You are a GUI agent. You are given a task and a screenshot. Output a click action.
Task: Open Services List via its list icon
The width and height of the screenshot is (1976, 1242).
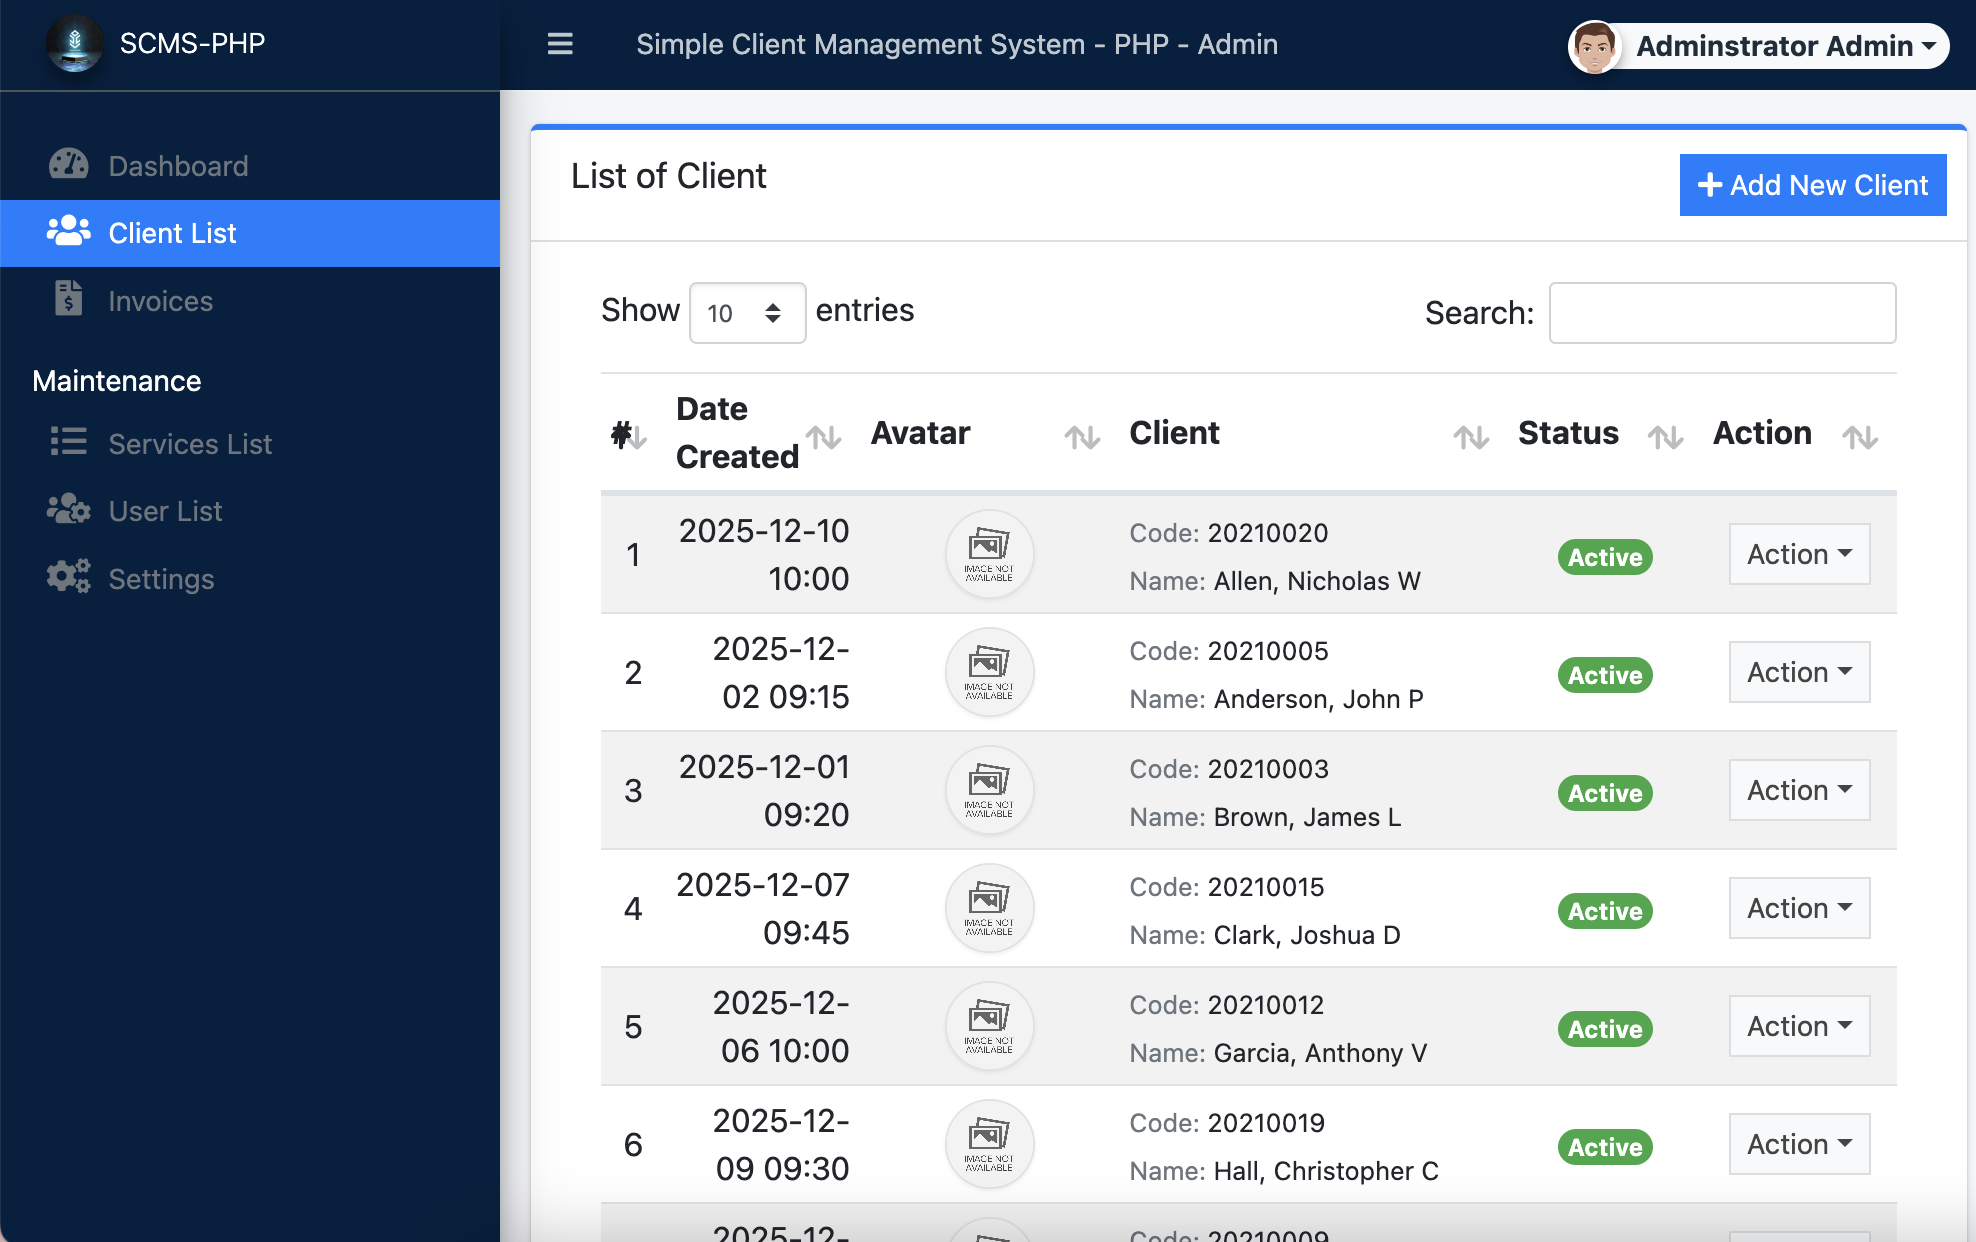pos(69,443)
